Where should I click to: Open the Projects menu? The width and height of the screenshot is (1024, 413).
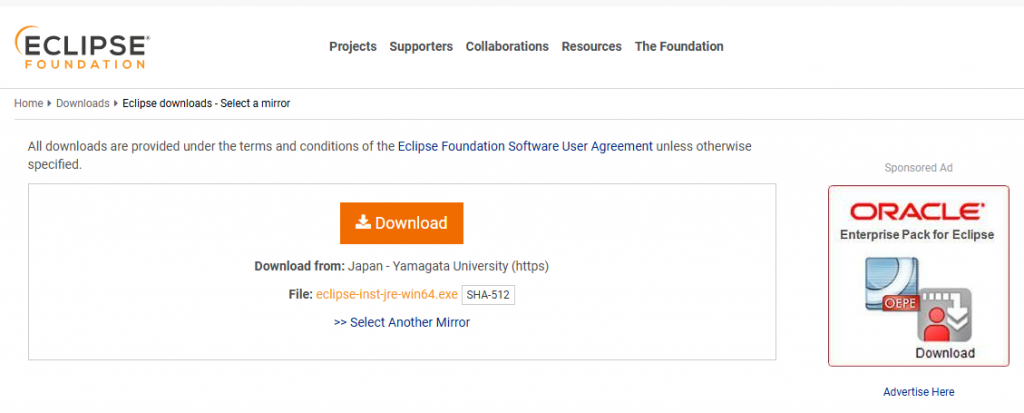pyautogui.click(x=353, y=46)
